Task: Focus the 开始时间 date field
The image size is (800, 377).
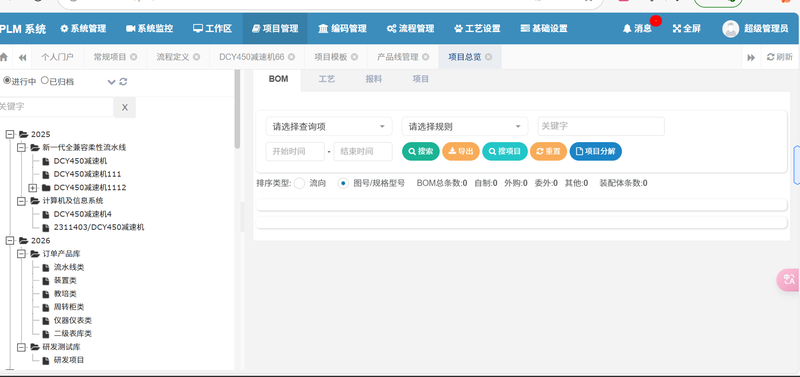Action: tap(295, 152)
